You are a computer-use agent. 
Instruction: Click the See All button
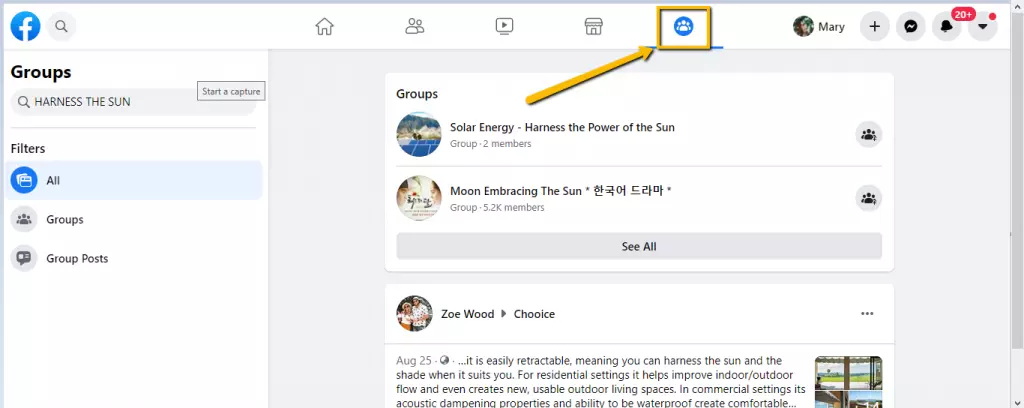(639, 246)
